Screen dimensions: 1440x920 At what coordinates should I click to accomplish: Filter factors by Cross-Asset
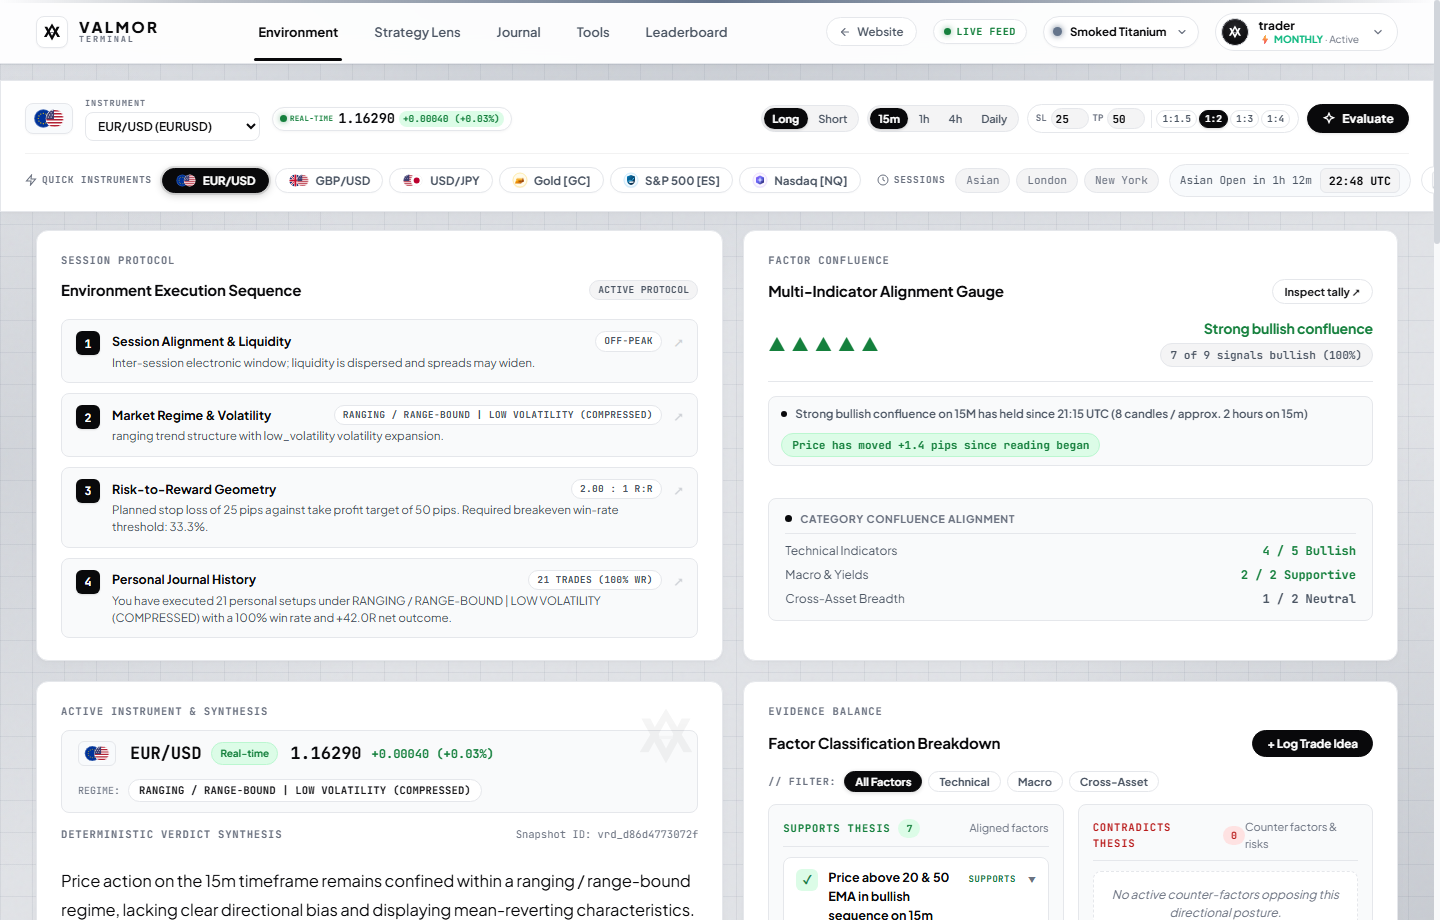click(1114, 782)
